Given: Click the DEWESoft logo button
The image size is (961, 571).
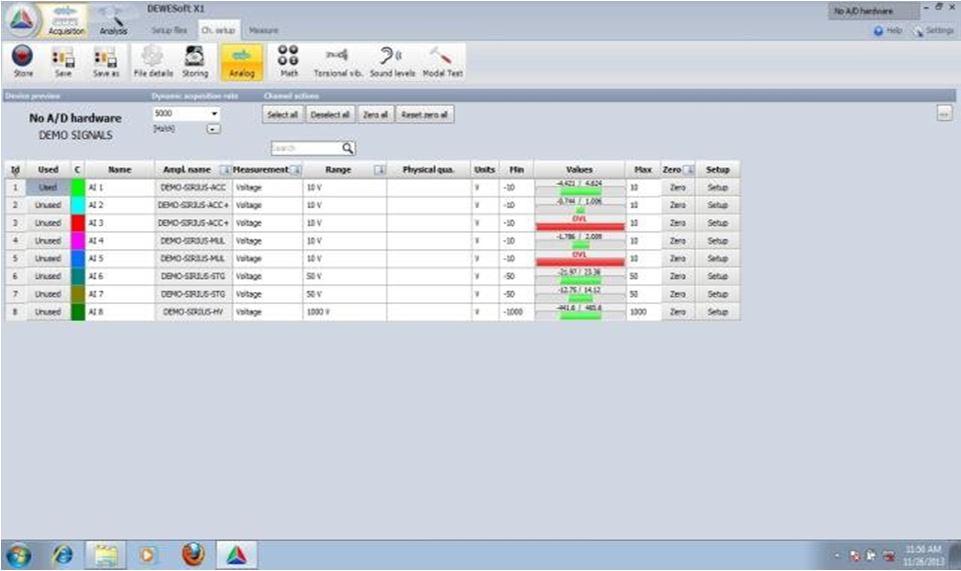Looking at the screenshot, I should pyautogui.click(x=21, y=20).
